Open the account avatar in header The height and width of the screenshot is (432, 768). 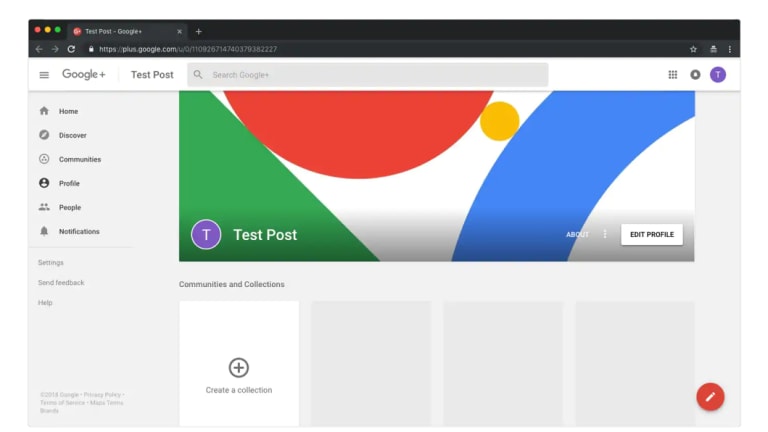click(718, 74)
